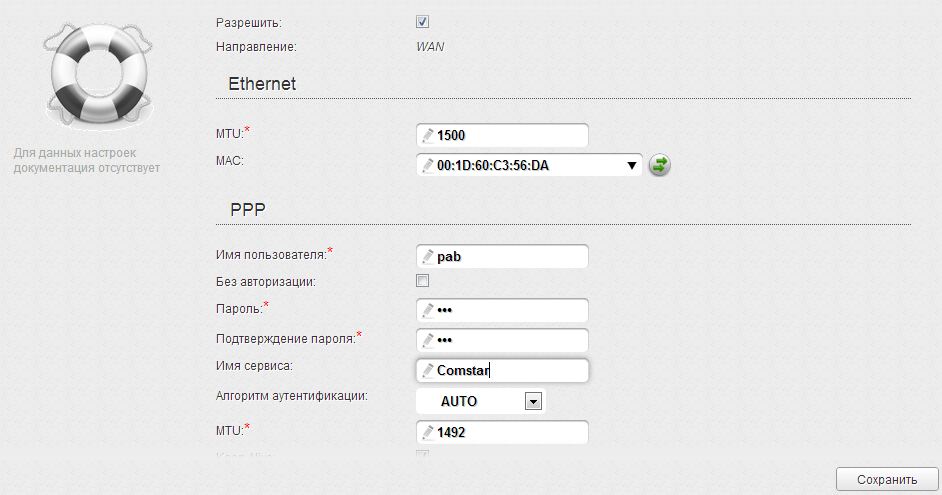Focus the Пароль password field
Viewport: 942px width, 495px height.
(510, 310)
